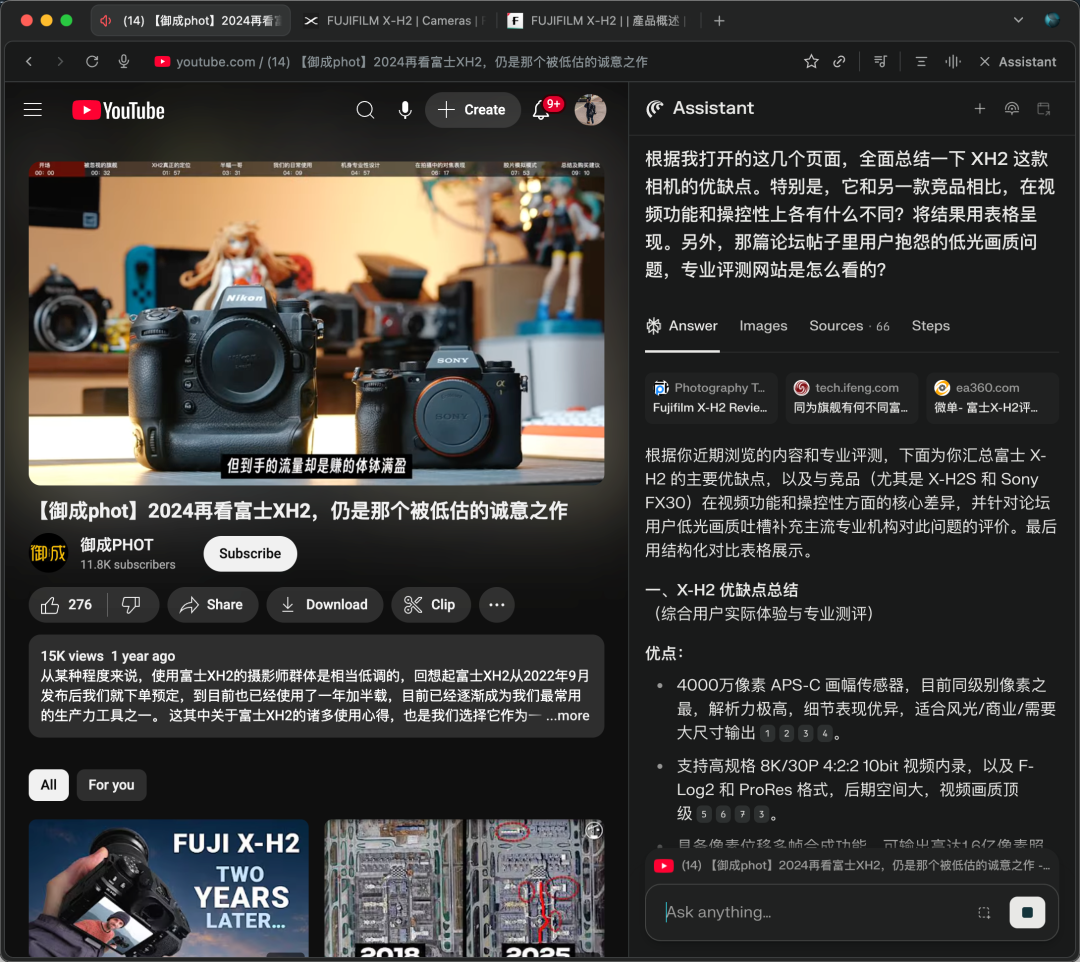Stop Assistant response with the square button
The image size is (1080, 962).
click(1027, 911)
